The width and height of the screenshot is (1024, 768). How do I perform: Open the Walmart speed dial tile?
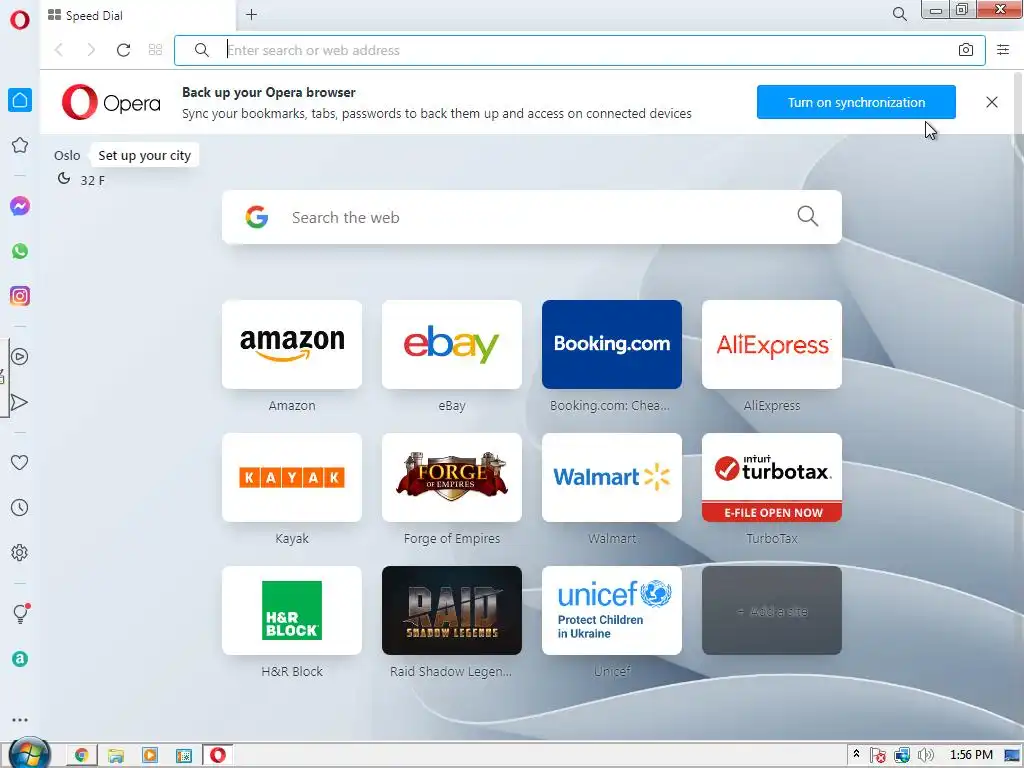point(612,477)
